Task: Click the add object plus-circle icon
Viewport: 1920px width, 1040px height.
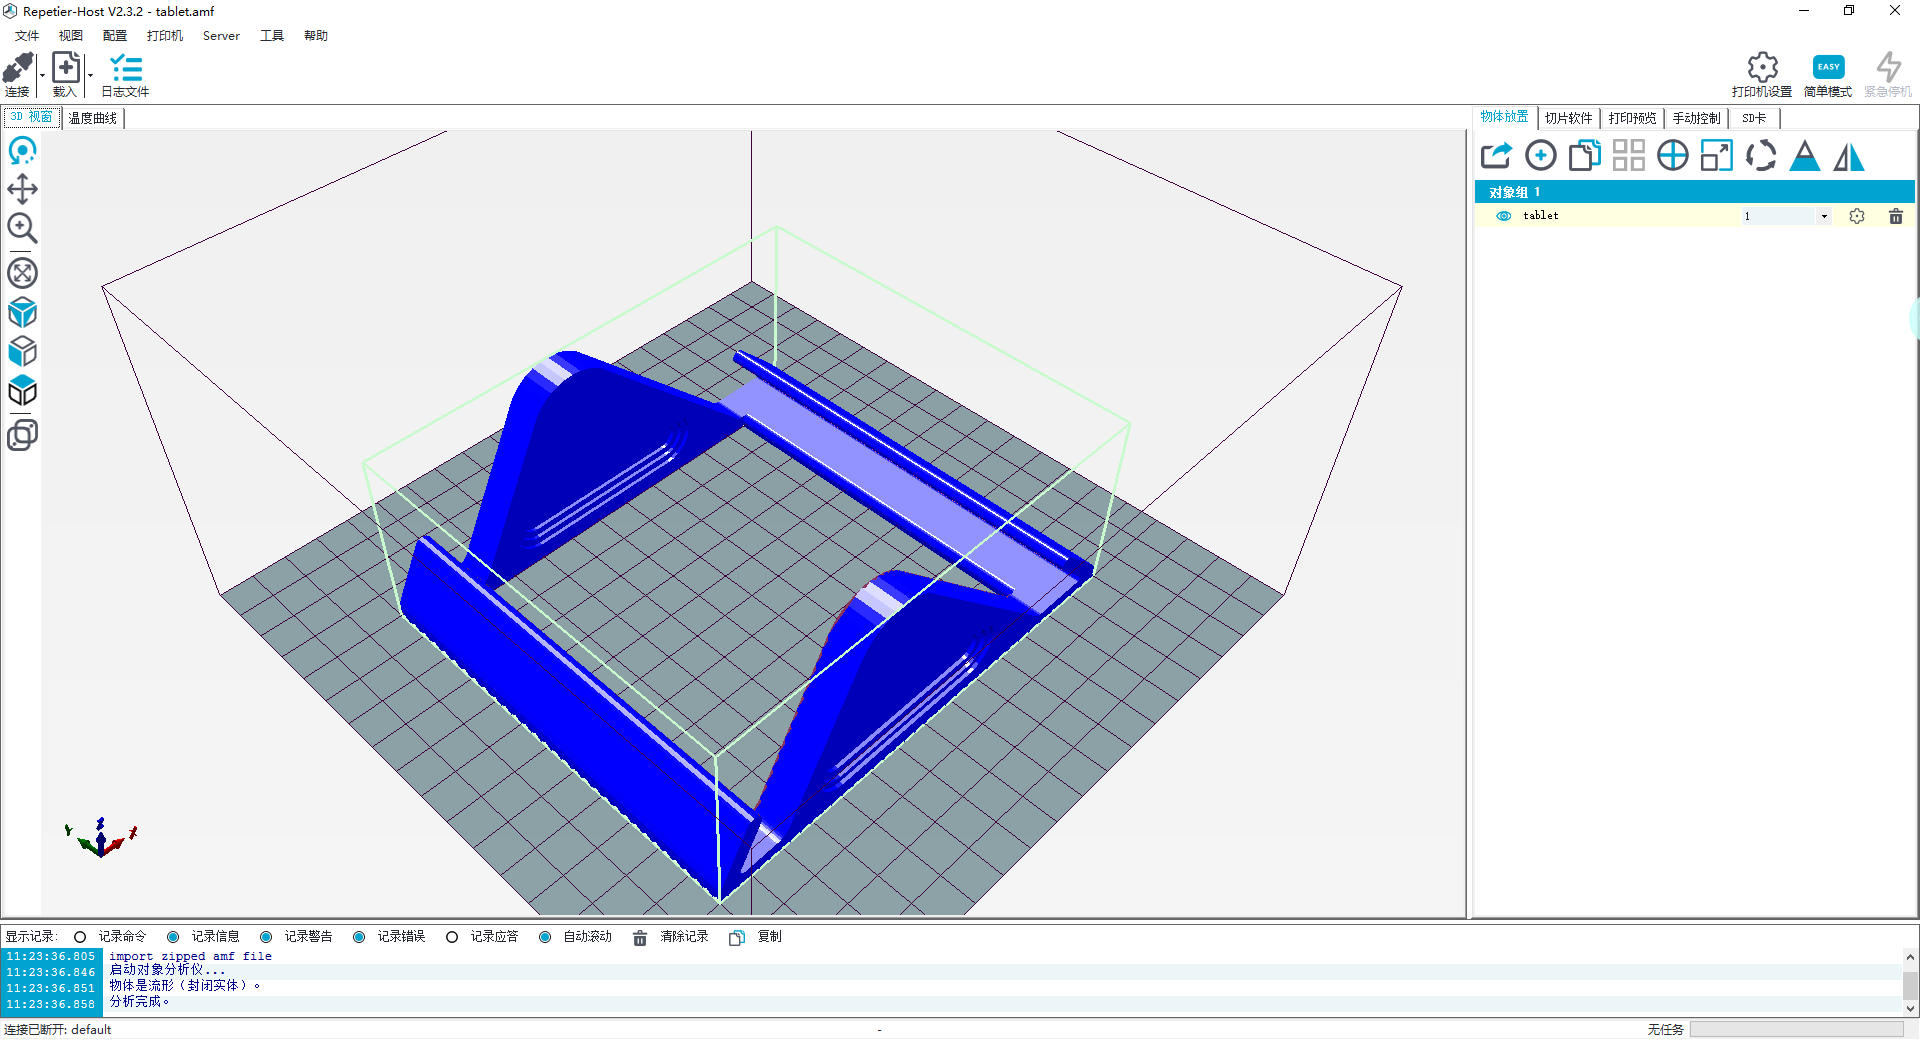Action: coord(1540,155)
